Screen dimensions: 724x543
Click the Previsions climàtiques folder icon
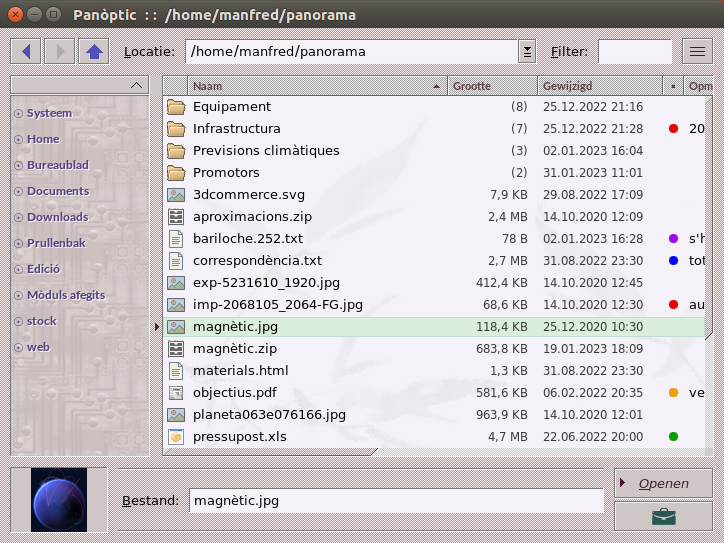[x=176, y=151]
